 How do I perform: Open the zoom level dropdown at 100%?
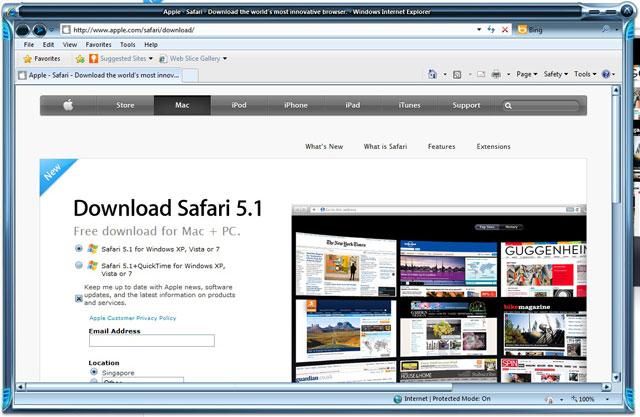pos(607,399)
